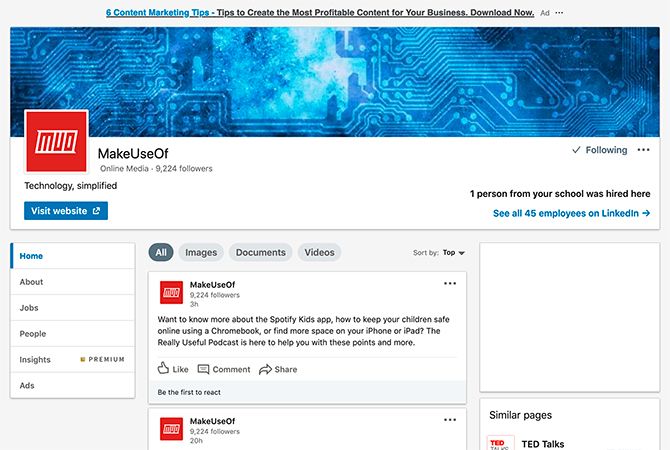Open the options menu on the 3h post
Image resolution: width=670 pixels, height=450 pixels.
[x=450, y=283]
